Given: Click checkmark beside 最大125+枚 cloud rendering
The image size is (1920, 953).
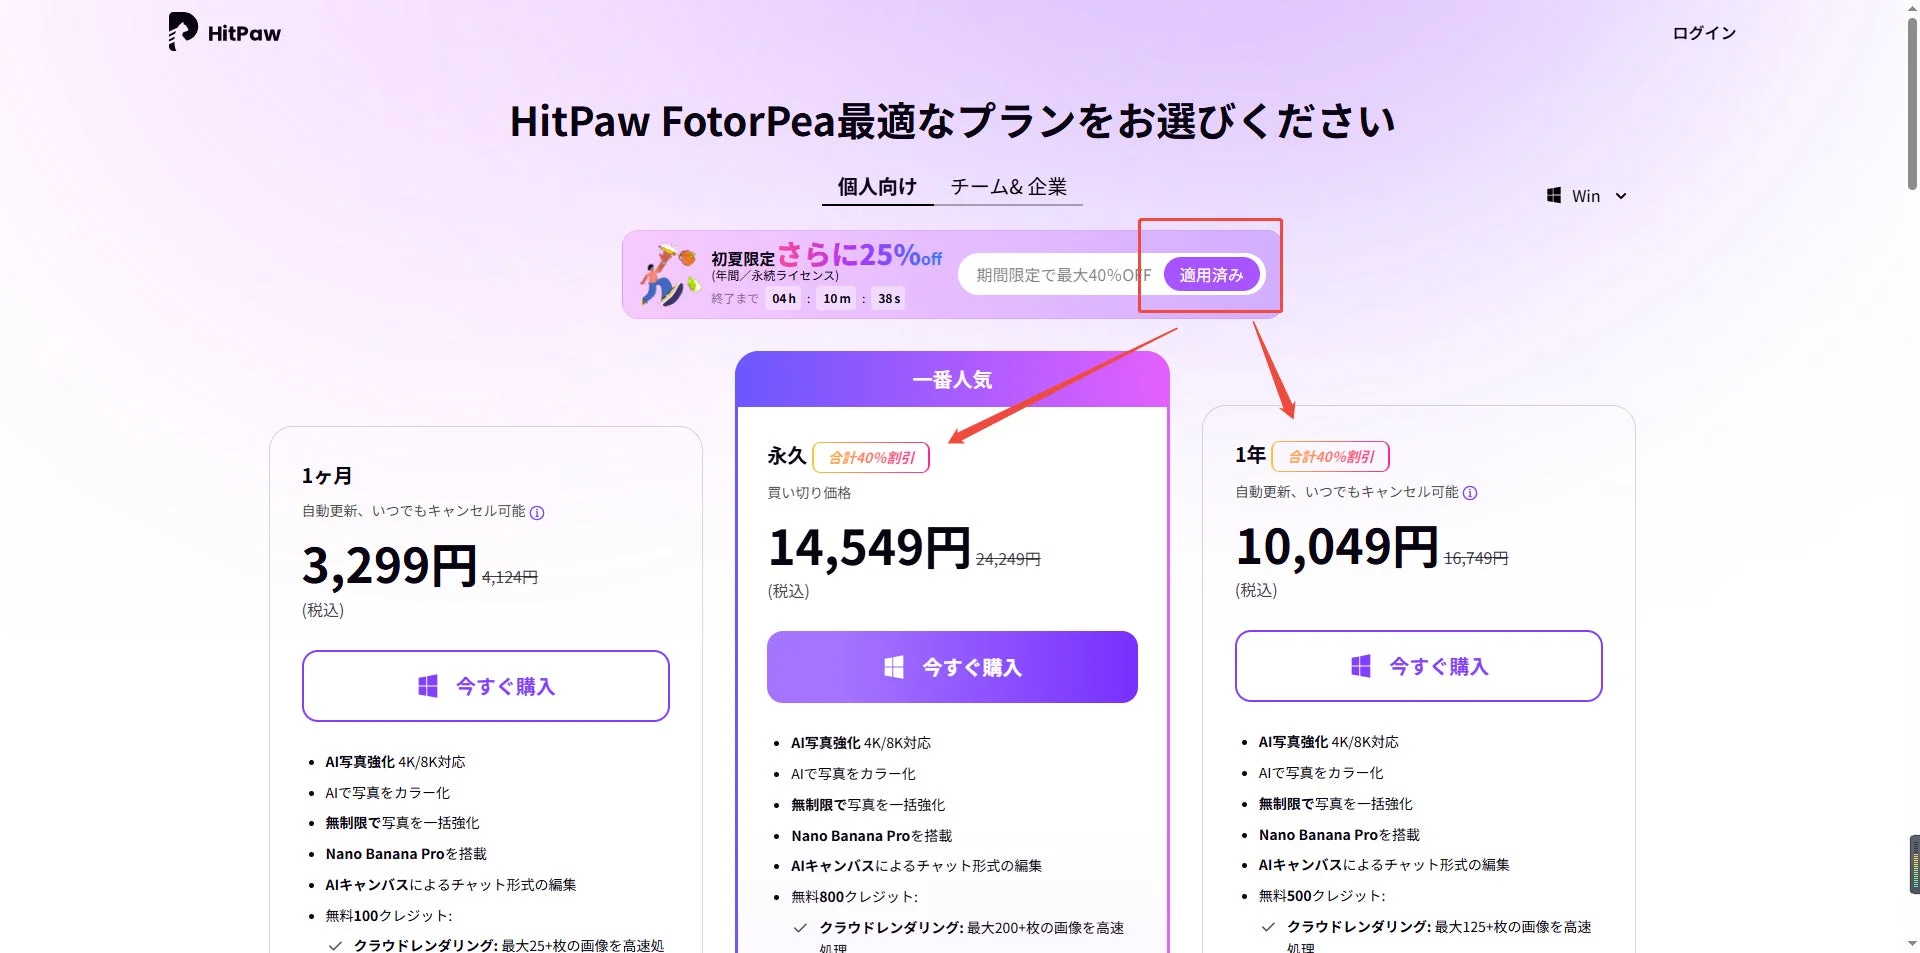Looking at the screenshot, I should click(x=1268, y=927).
